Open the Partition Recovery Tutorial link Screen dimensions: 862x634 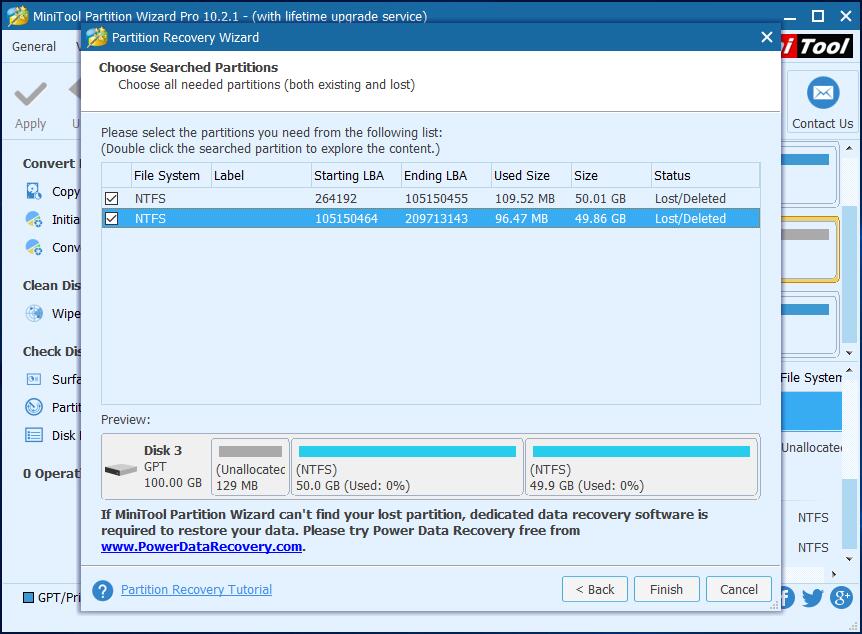pos(196,590)
